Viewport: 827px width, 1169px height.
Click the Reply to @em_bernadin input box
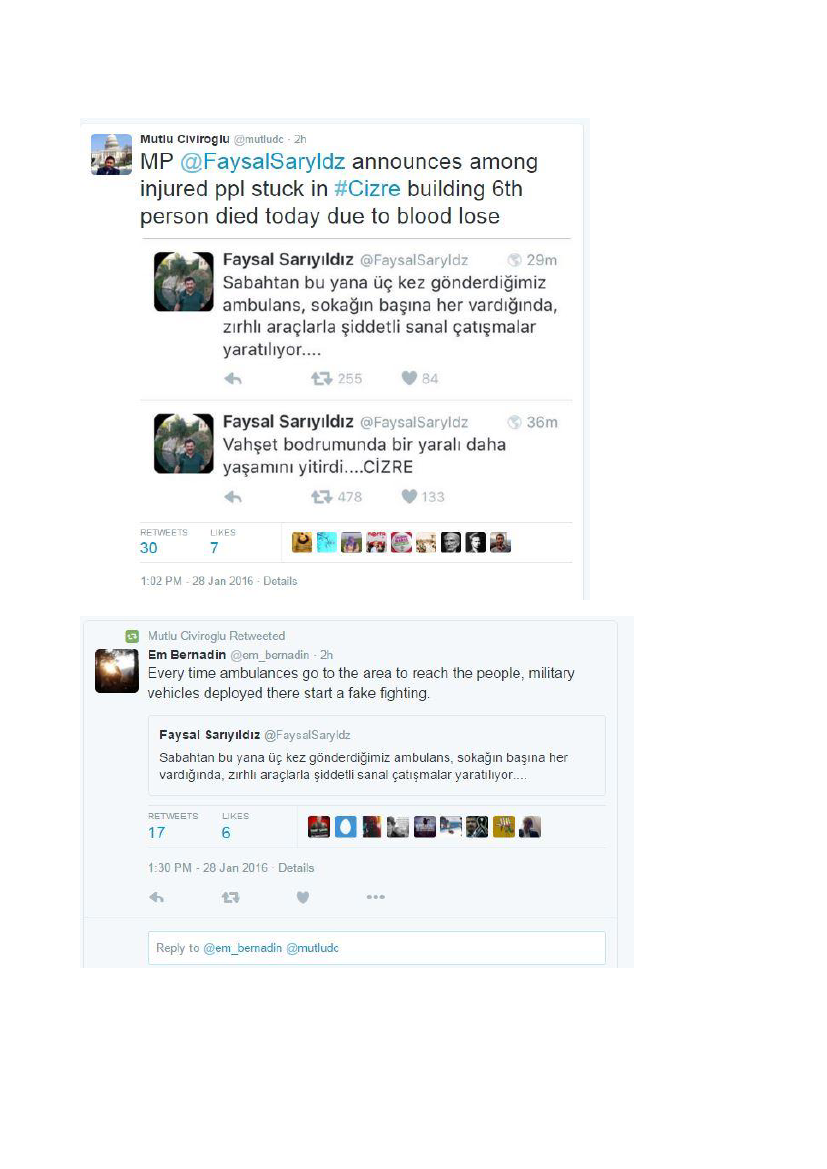pyautogui.click(x=377, y=948)
